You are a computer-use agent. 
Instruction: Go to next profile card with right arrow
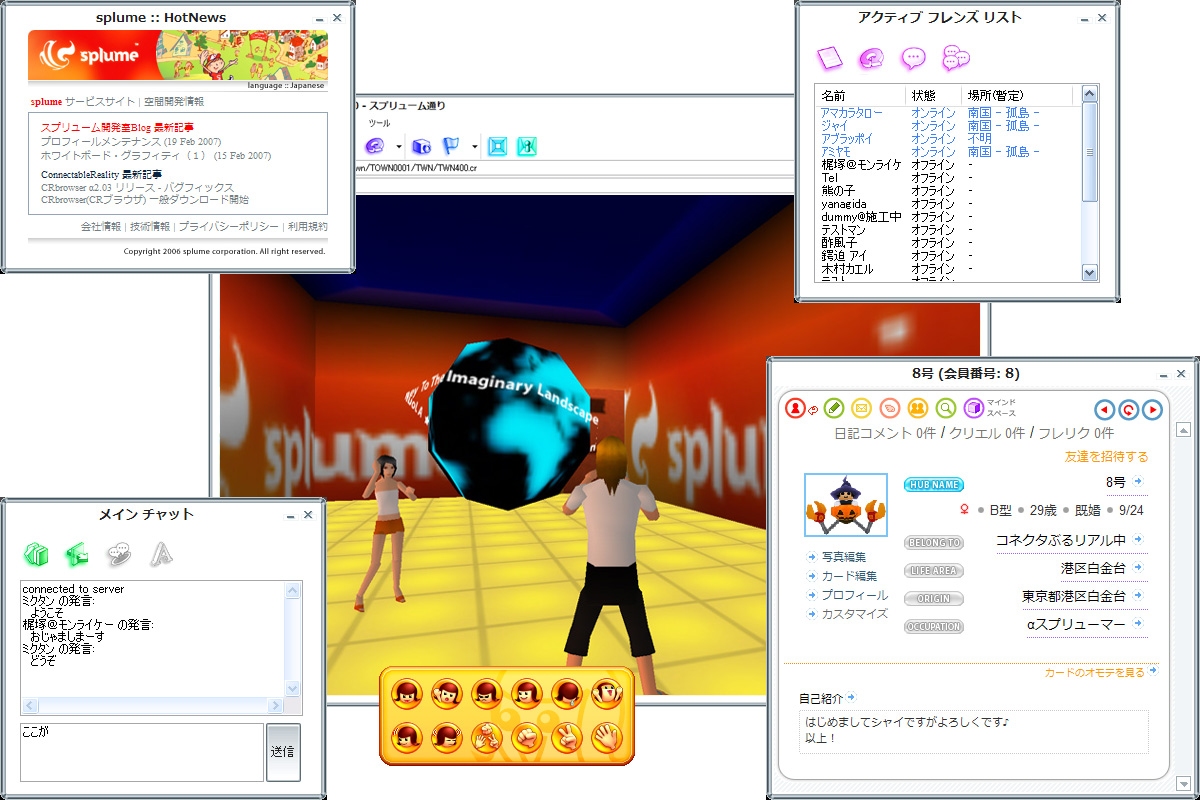1152,409
